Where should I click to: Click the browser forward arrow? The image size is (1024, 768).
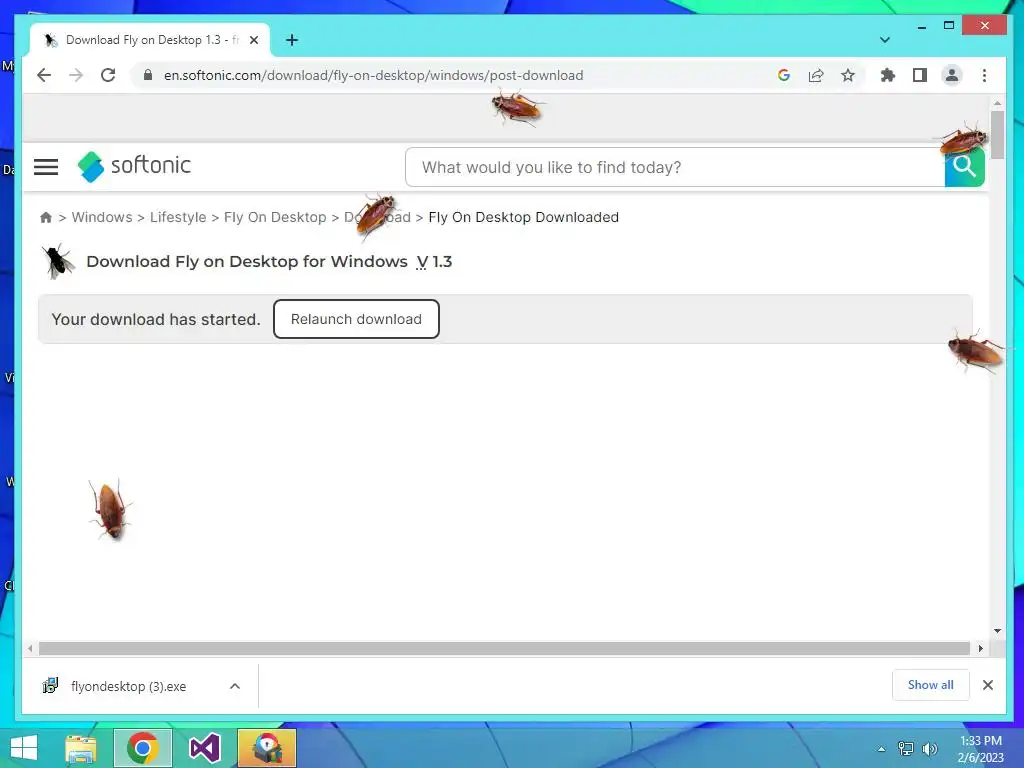(x=76, y=75)
